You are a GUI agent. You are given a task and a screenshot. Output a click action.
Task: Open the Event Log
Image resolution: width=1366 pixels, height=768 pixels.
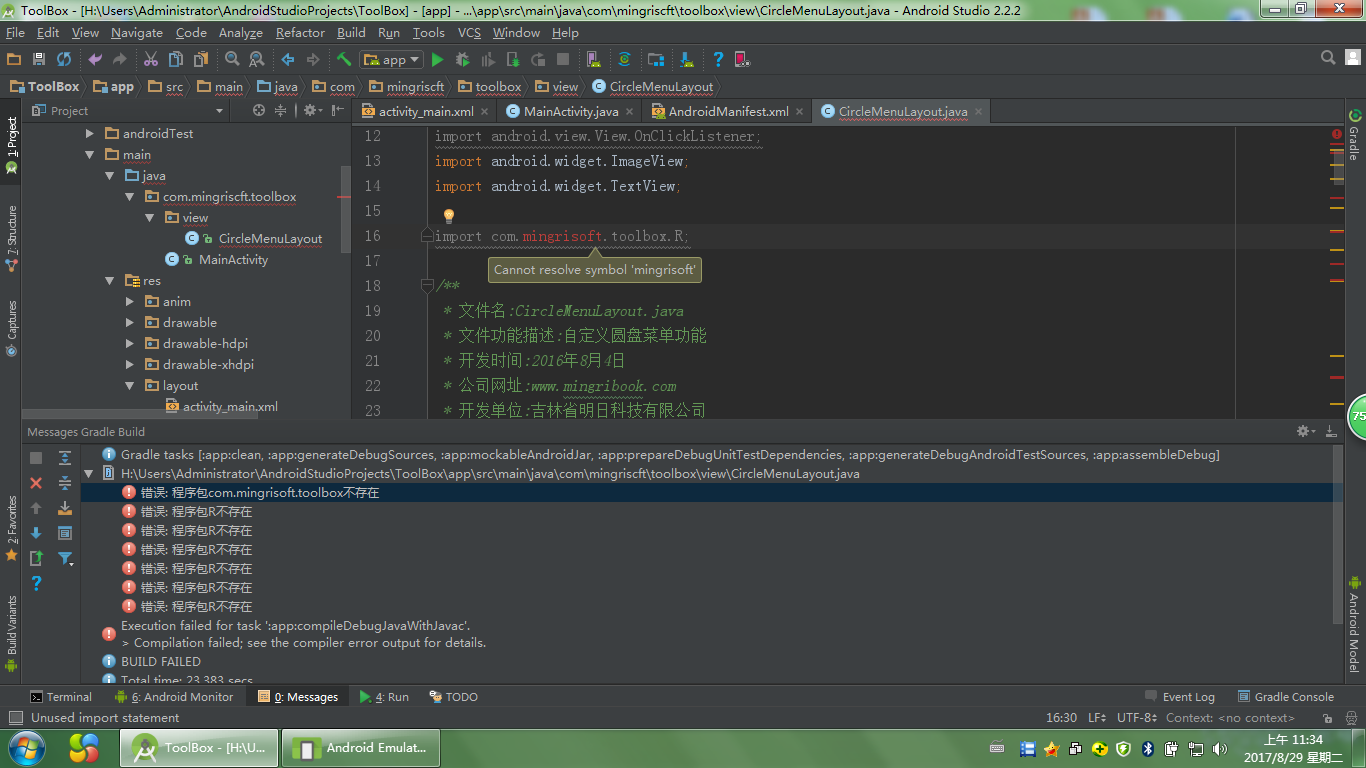(x=1178, y=697)
